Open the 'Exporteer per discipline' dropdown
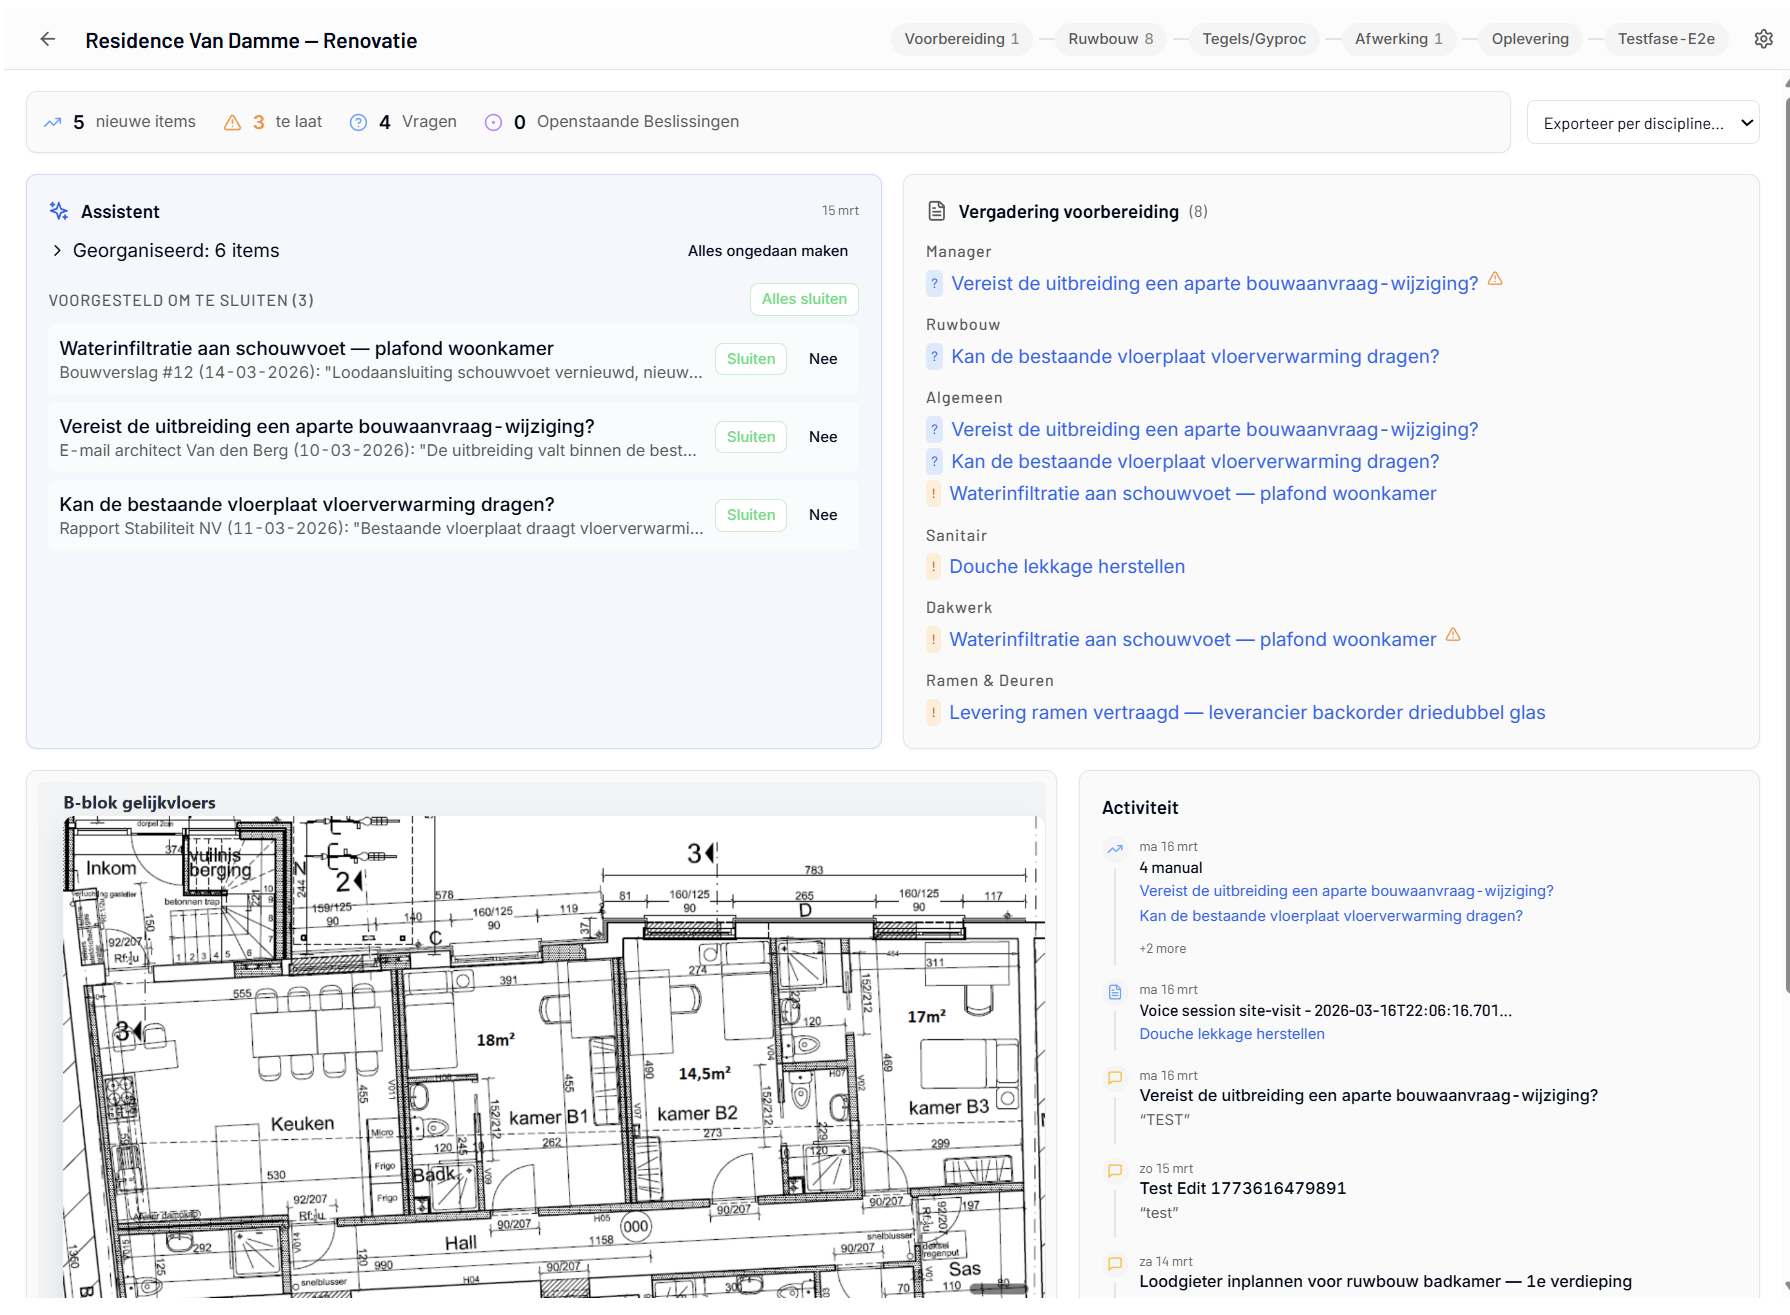1790x1315 pixels. (1643, 122)
